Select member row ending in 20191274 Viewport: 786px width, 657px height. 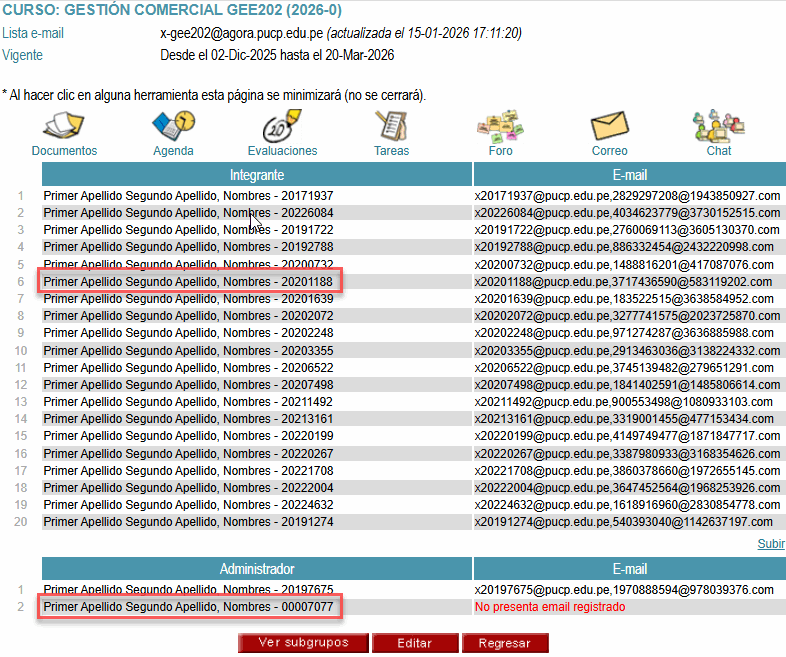(189, 522)
